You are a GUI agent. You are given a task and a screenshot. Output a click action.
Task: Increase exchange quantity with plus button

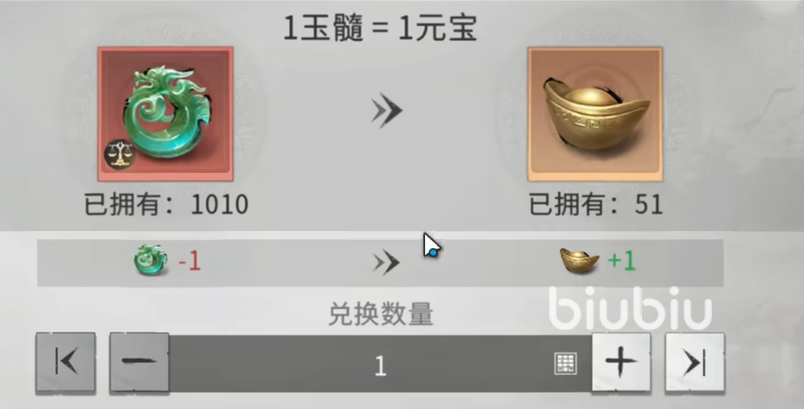pyautogui.click(x=621, y=363)
